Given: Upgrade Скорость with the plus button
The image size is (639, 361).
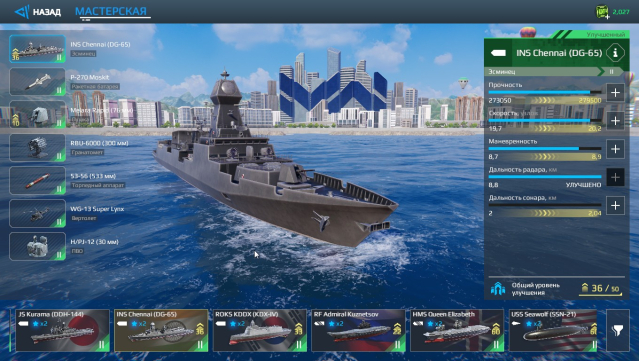Looking at the screenshot, I should (x=615, y=121).
